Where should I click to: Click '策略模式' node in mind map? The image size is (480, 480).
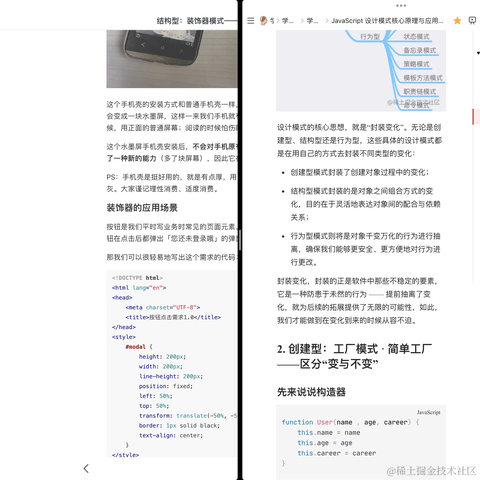tap(416, 64)
